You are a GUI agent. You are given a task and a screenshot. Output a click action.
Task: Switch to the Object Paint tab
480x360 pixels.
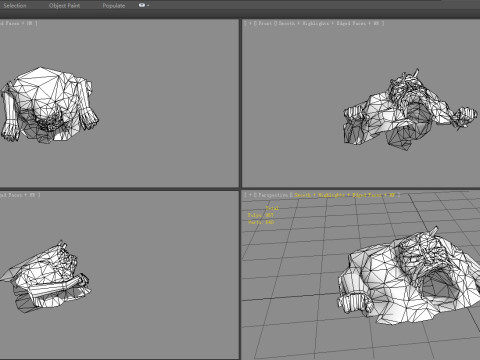(64, 6)
